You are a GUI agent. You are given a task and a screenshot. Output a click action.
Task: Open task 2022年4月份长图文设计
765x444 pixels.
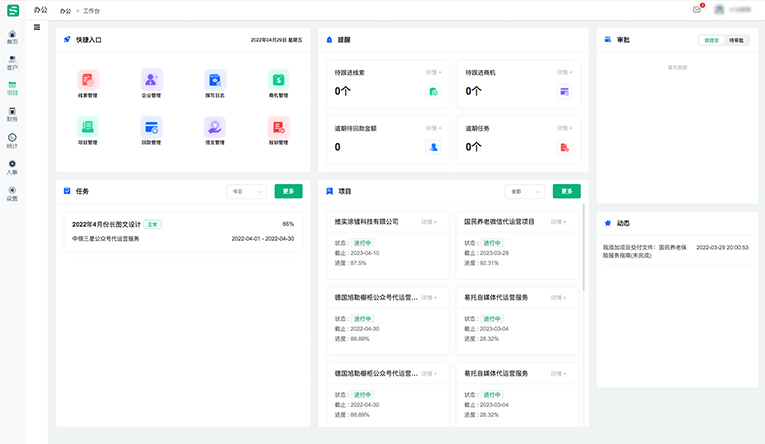(106, 224)
